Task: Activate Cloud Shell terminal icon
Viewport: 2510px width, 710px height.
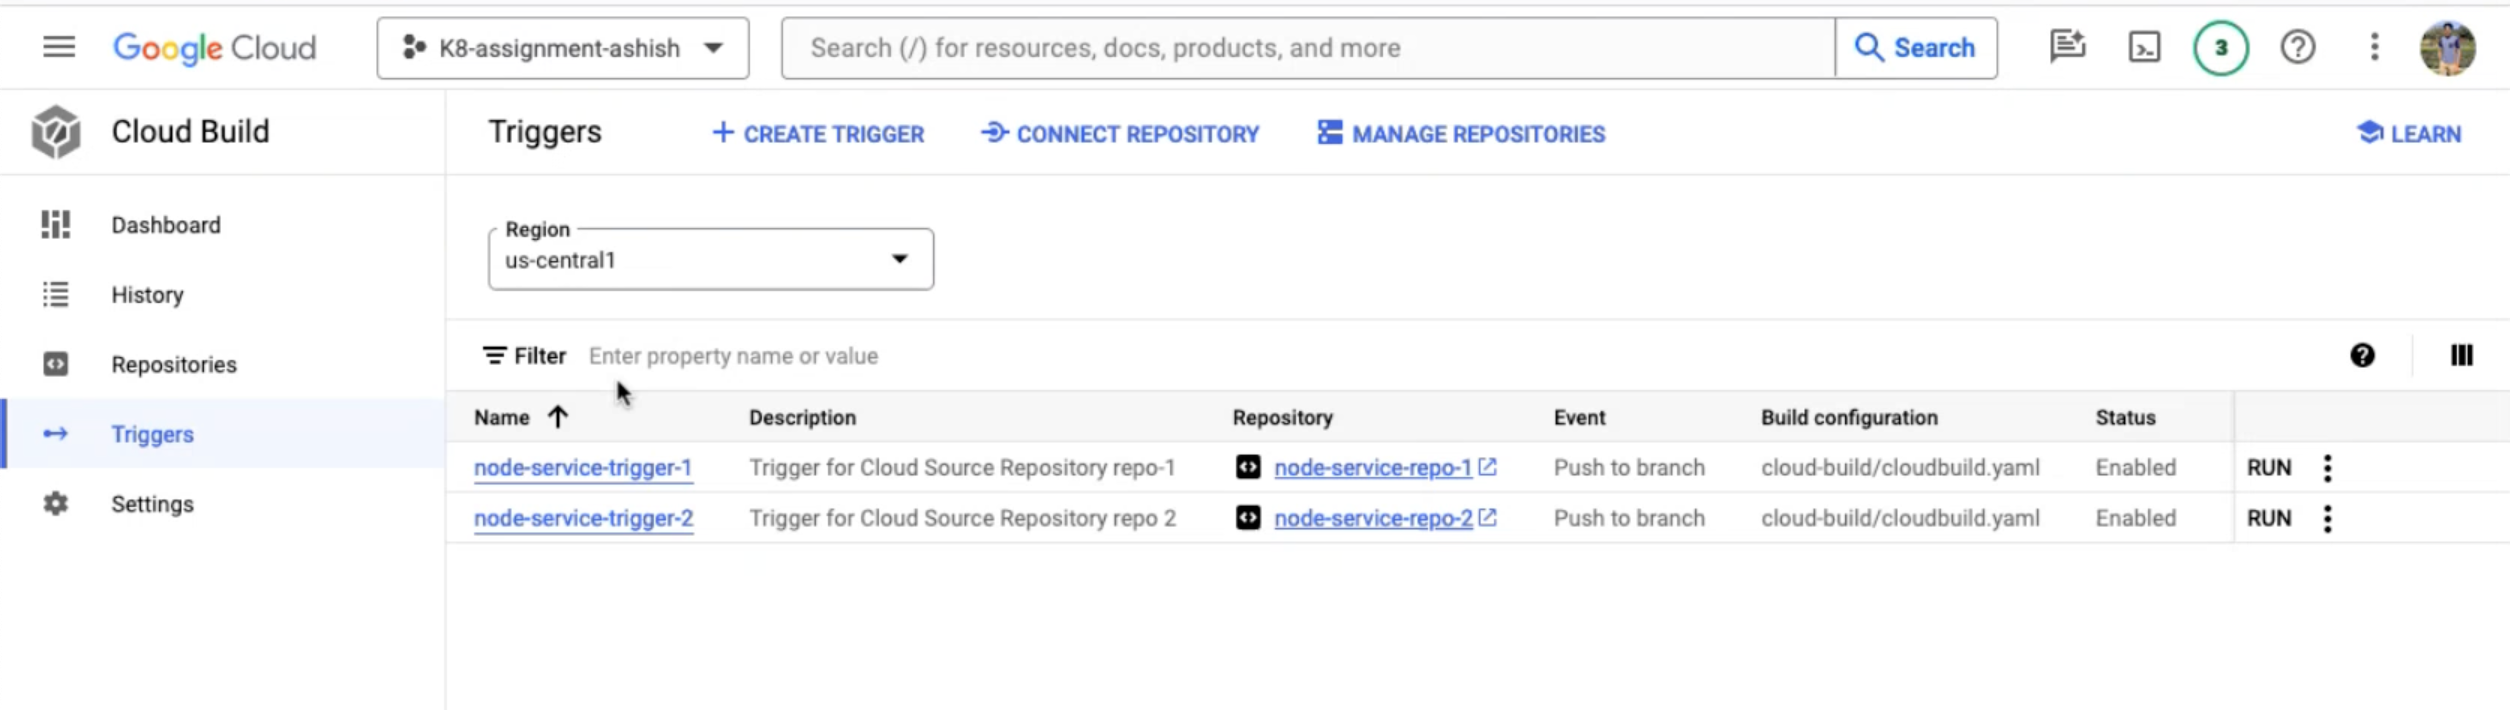Action: coord(2144,47)
